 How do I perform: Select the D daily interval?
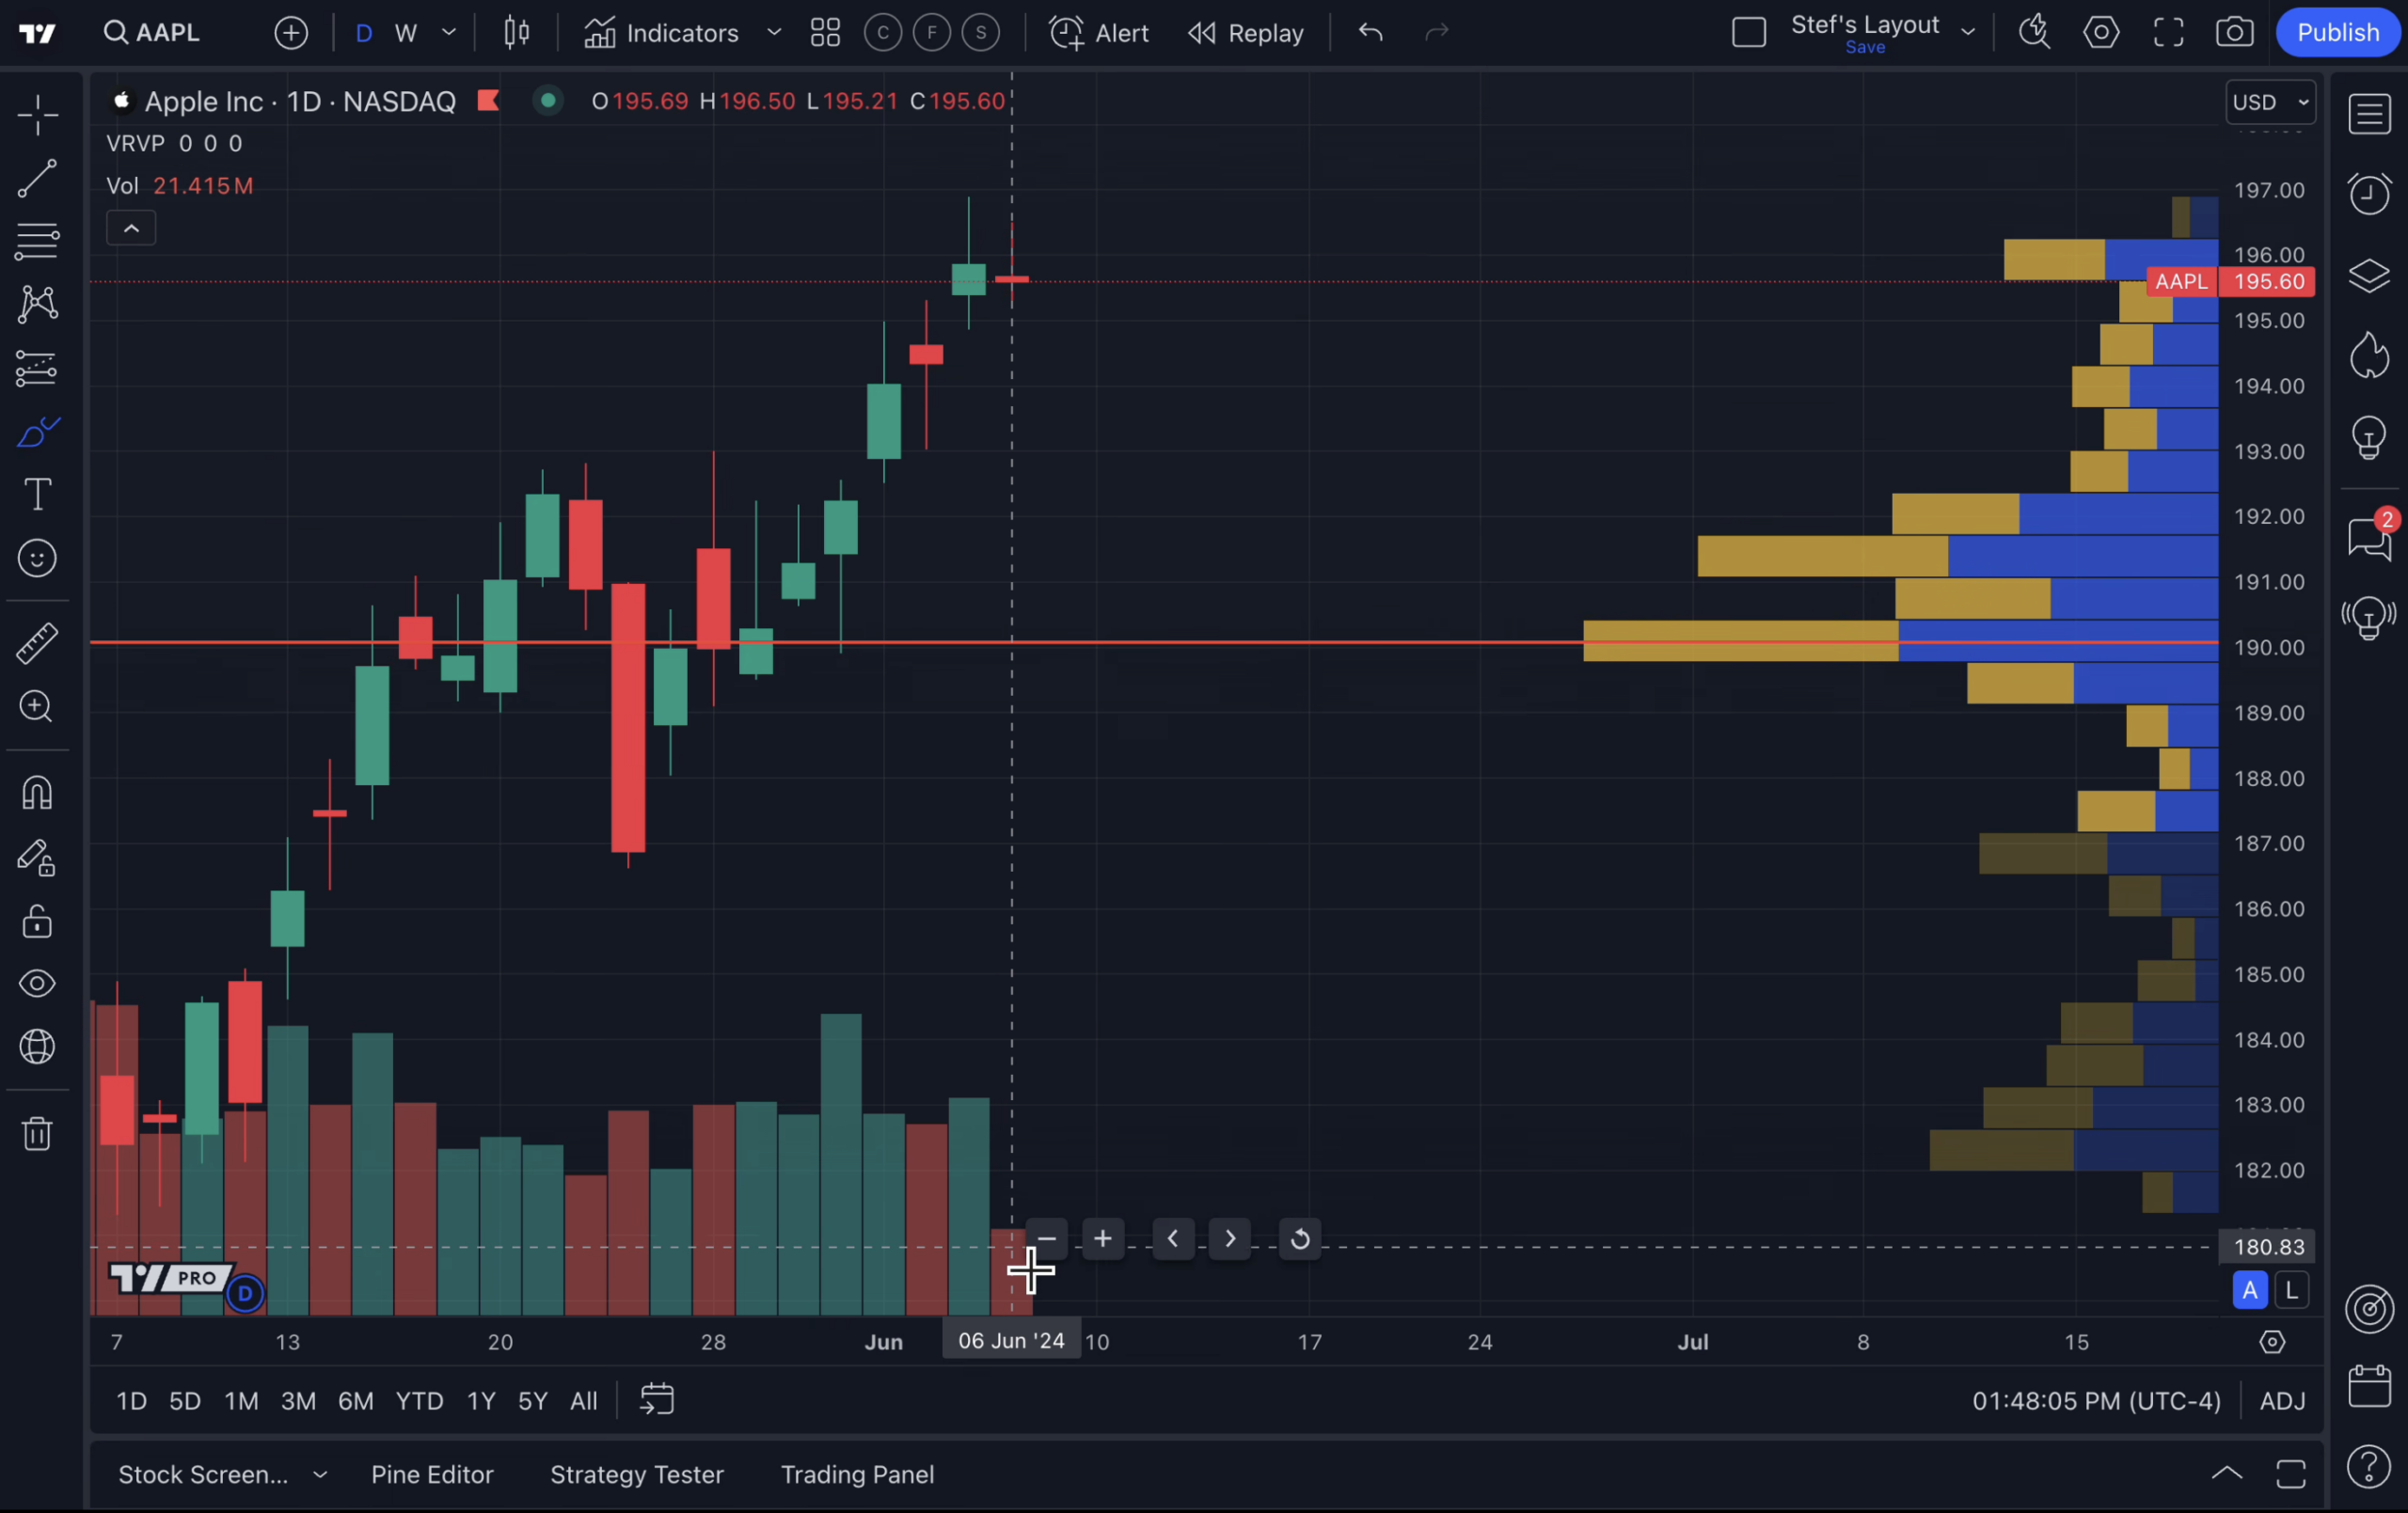364,33
